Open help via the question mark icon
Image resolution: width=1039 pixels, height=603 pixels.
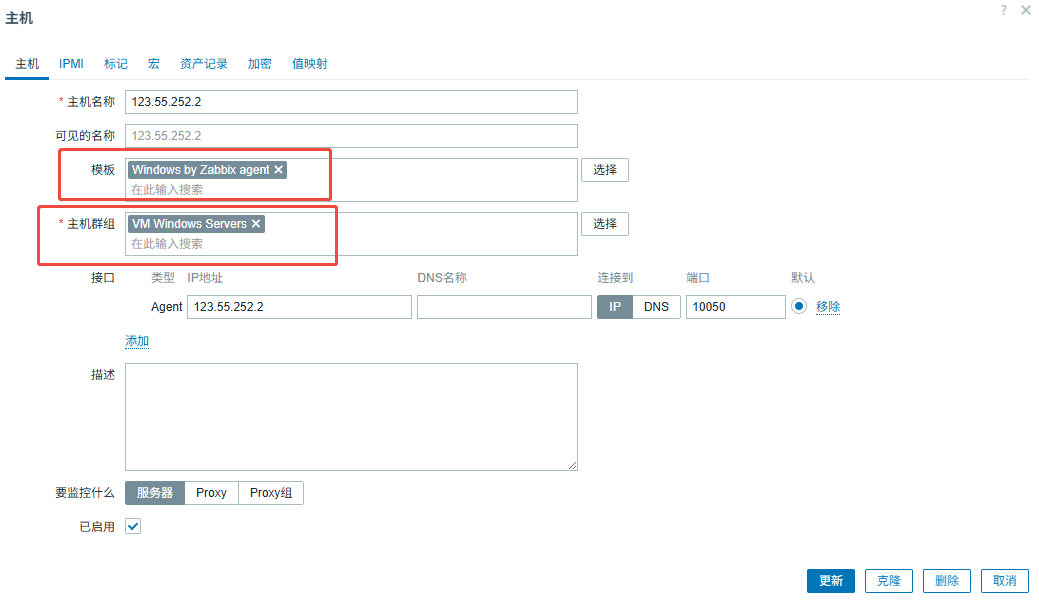coord(1003,10)
